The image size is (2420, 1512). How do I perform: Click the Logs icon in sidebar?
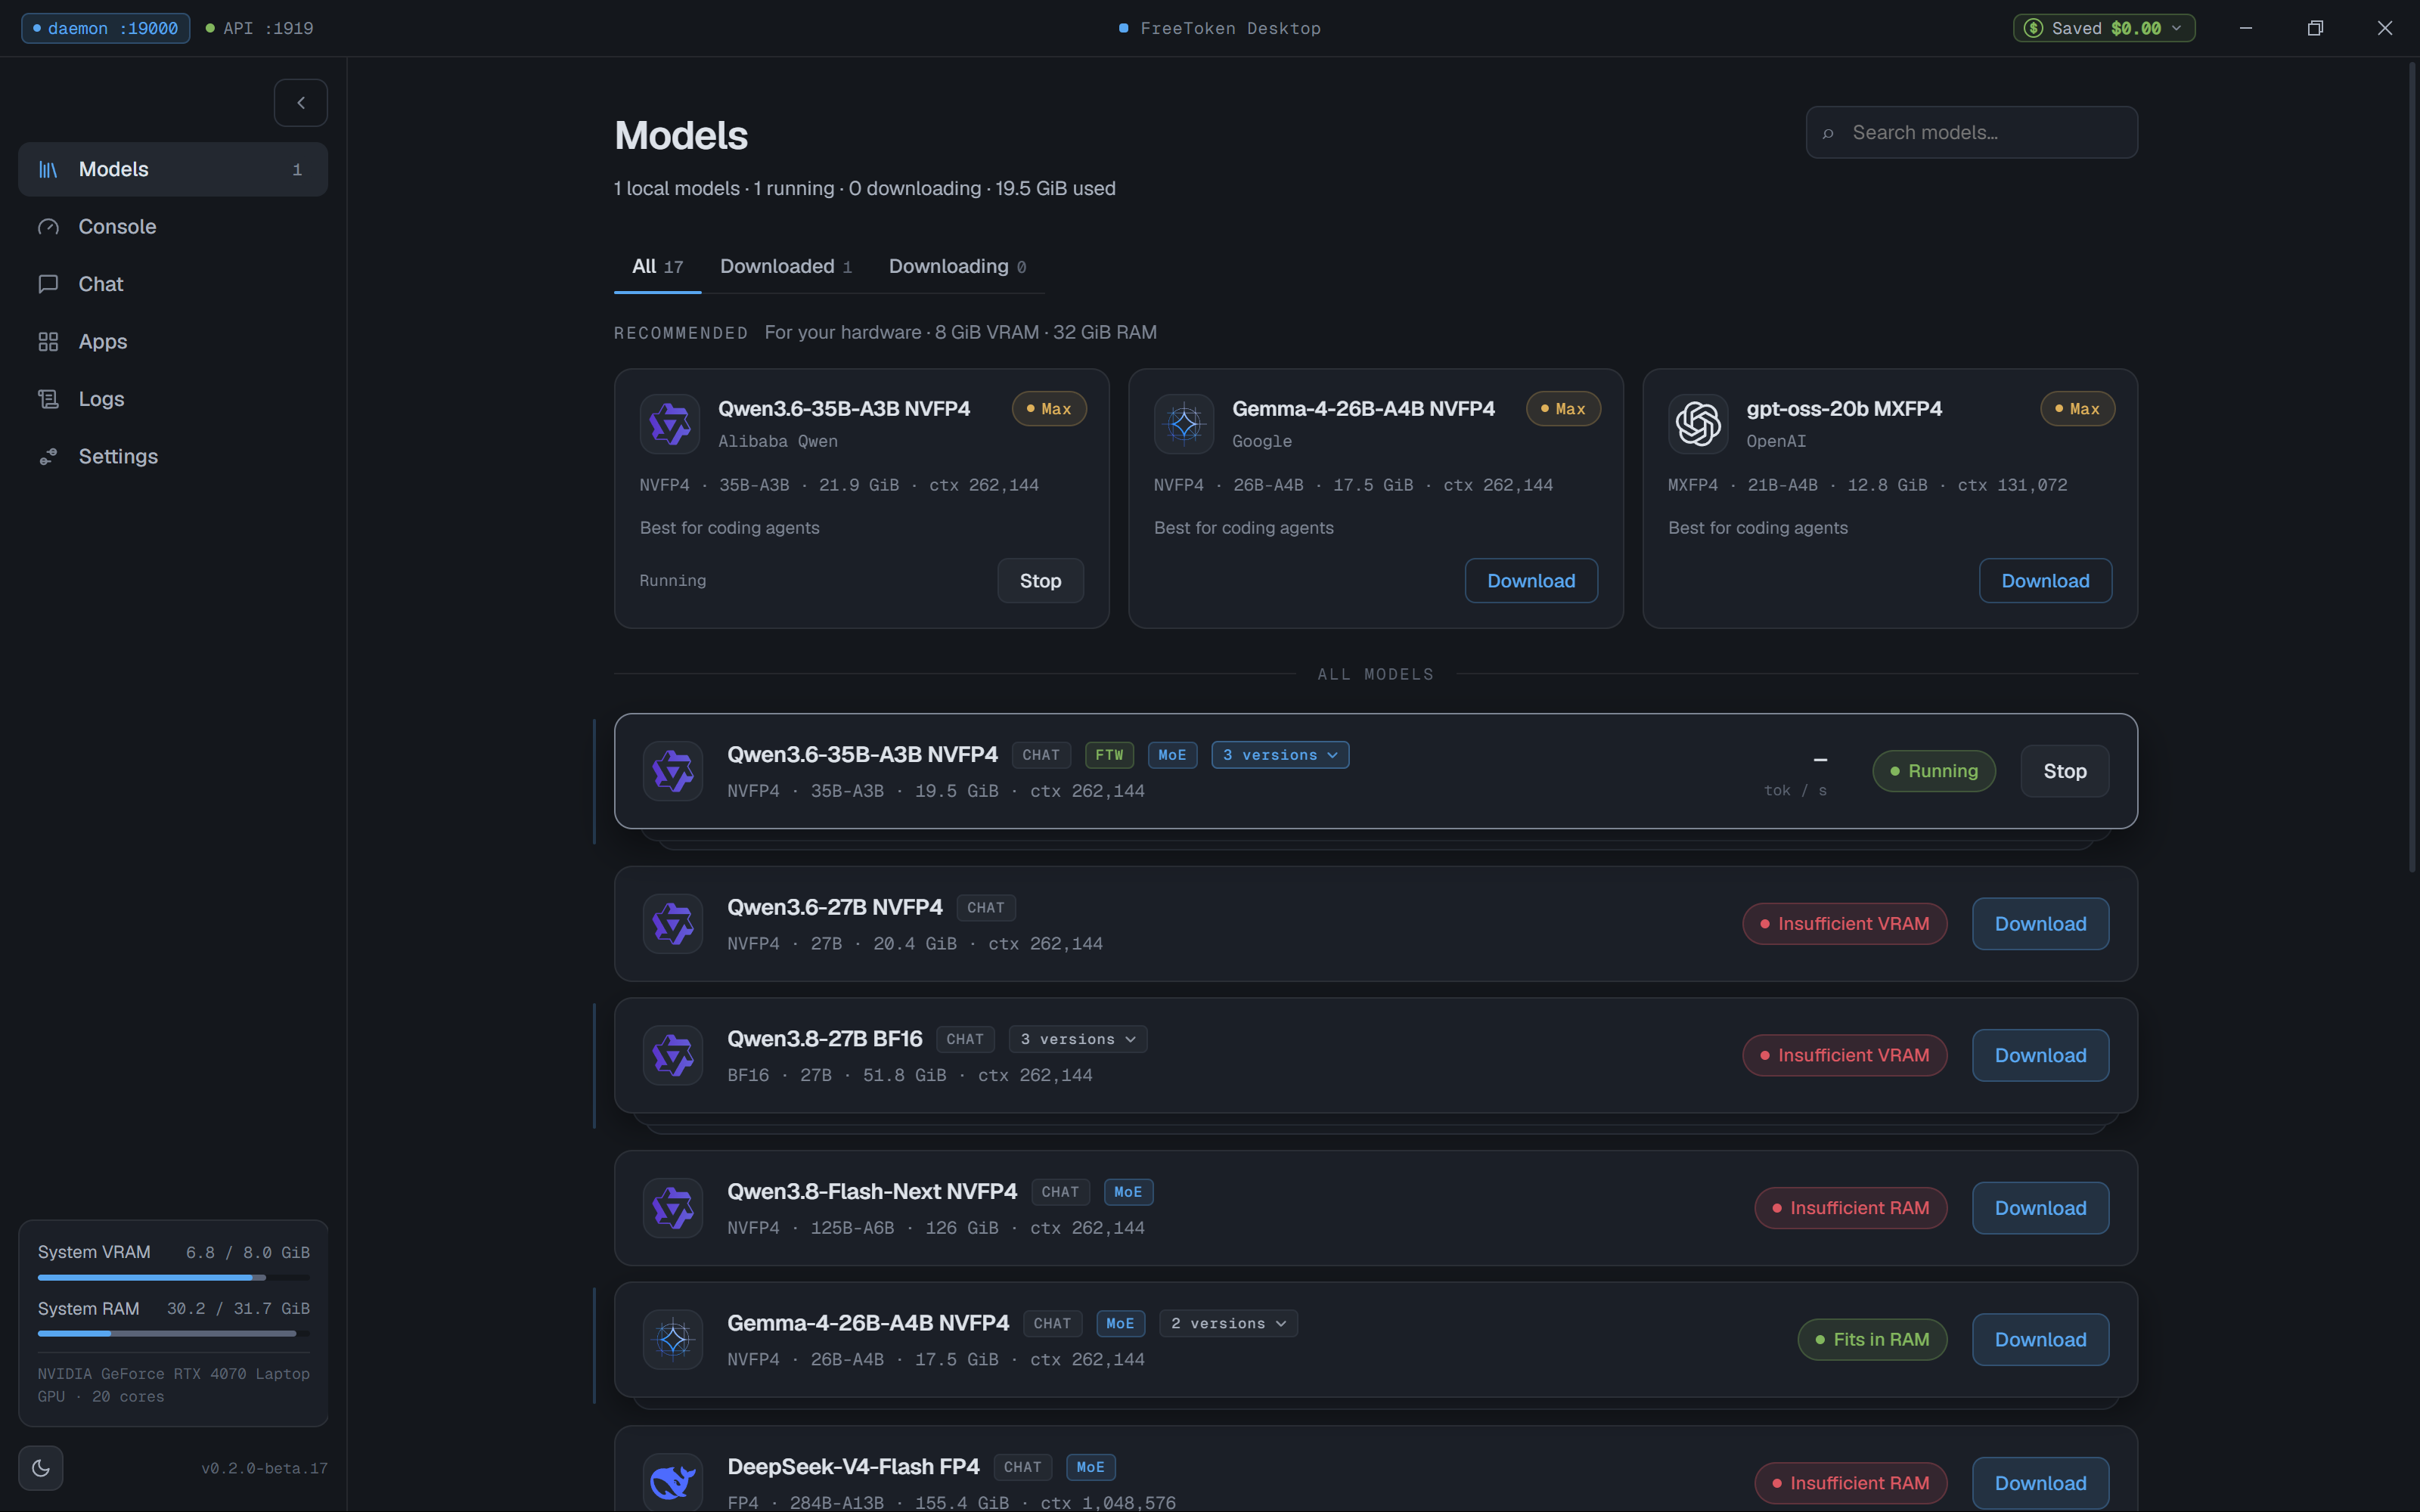pos(48,399)
